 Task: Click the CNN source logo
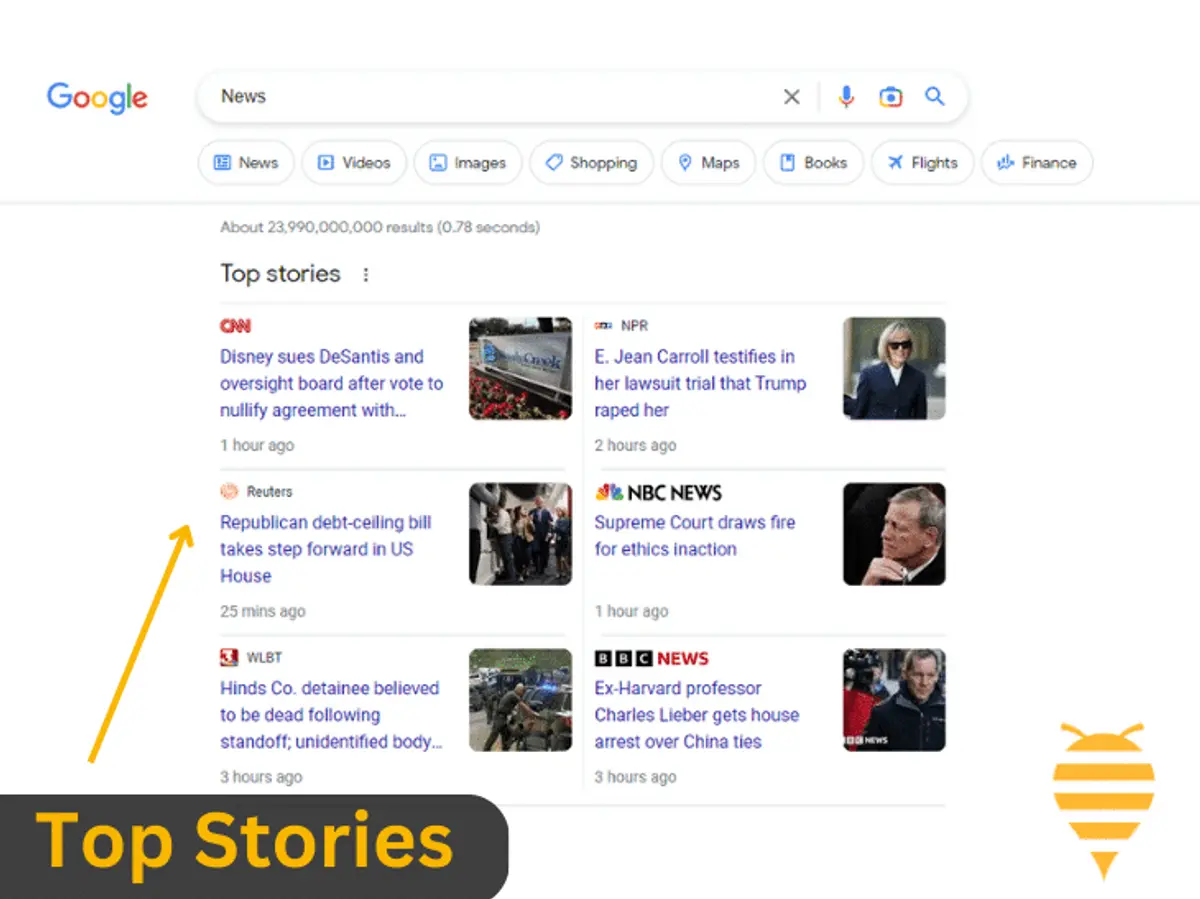[x=235, y=326]
